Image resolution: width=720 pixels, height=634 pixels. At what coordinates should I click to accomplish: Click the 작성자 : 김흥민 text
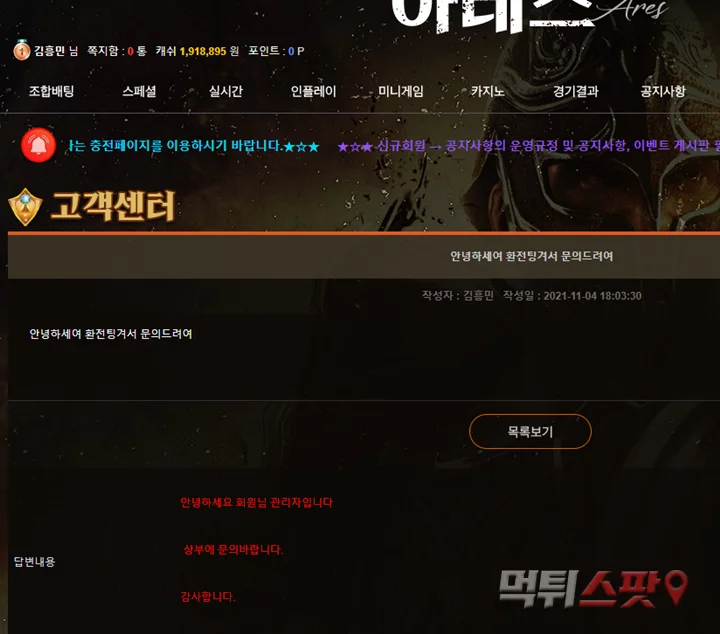pos(458,296)
